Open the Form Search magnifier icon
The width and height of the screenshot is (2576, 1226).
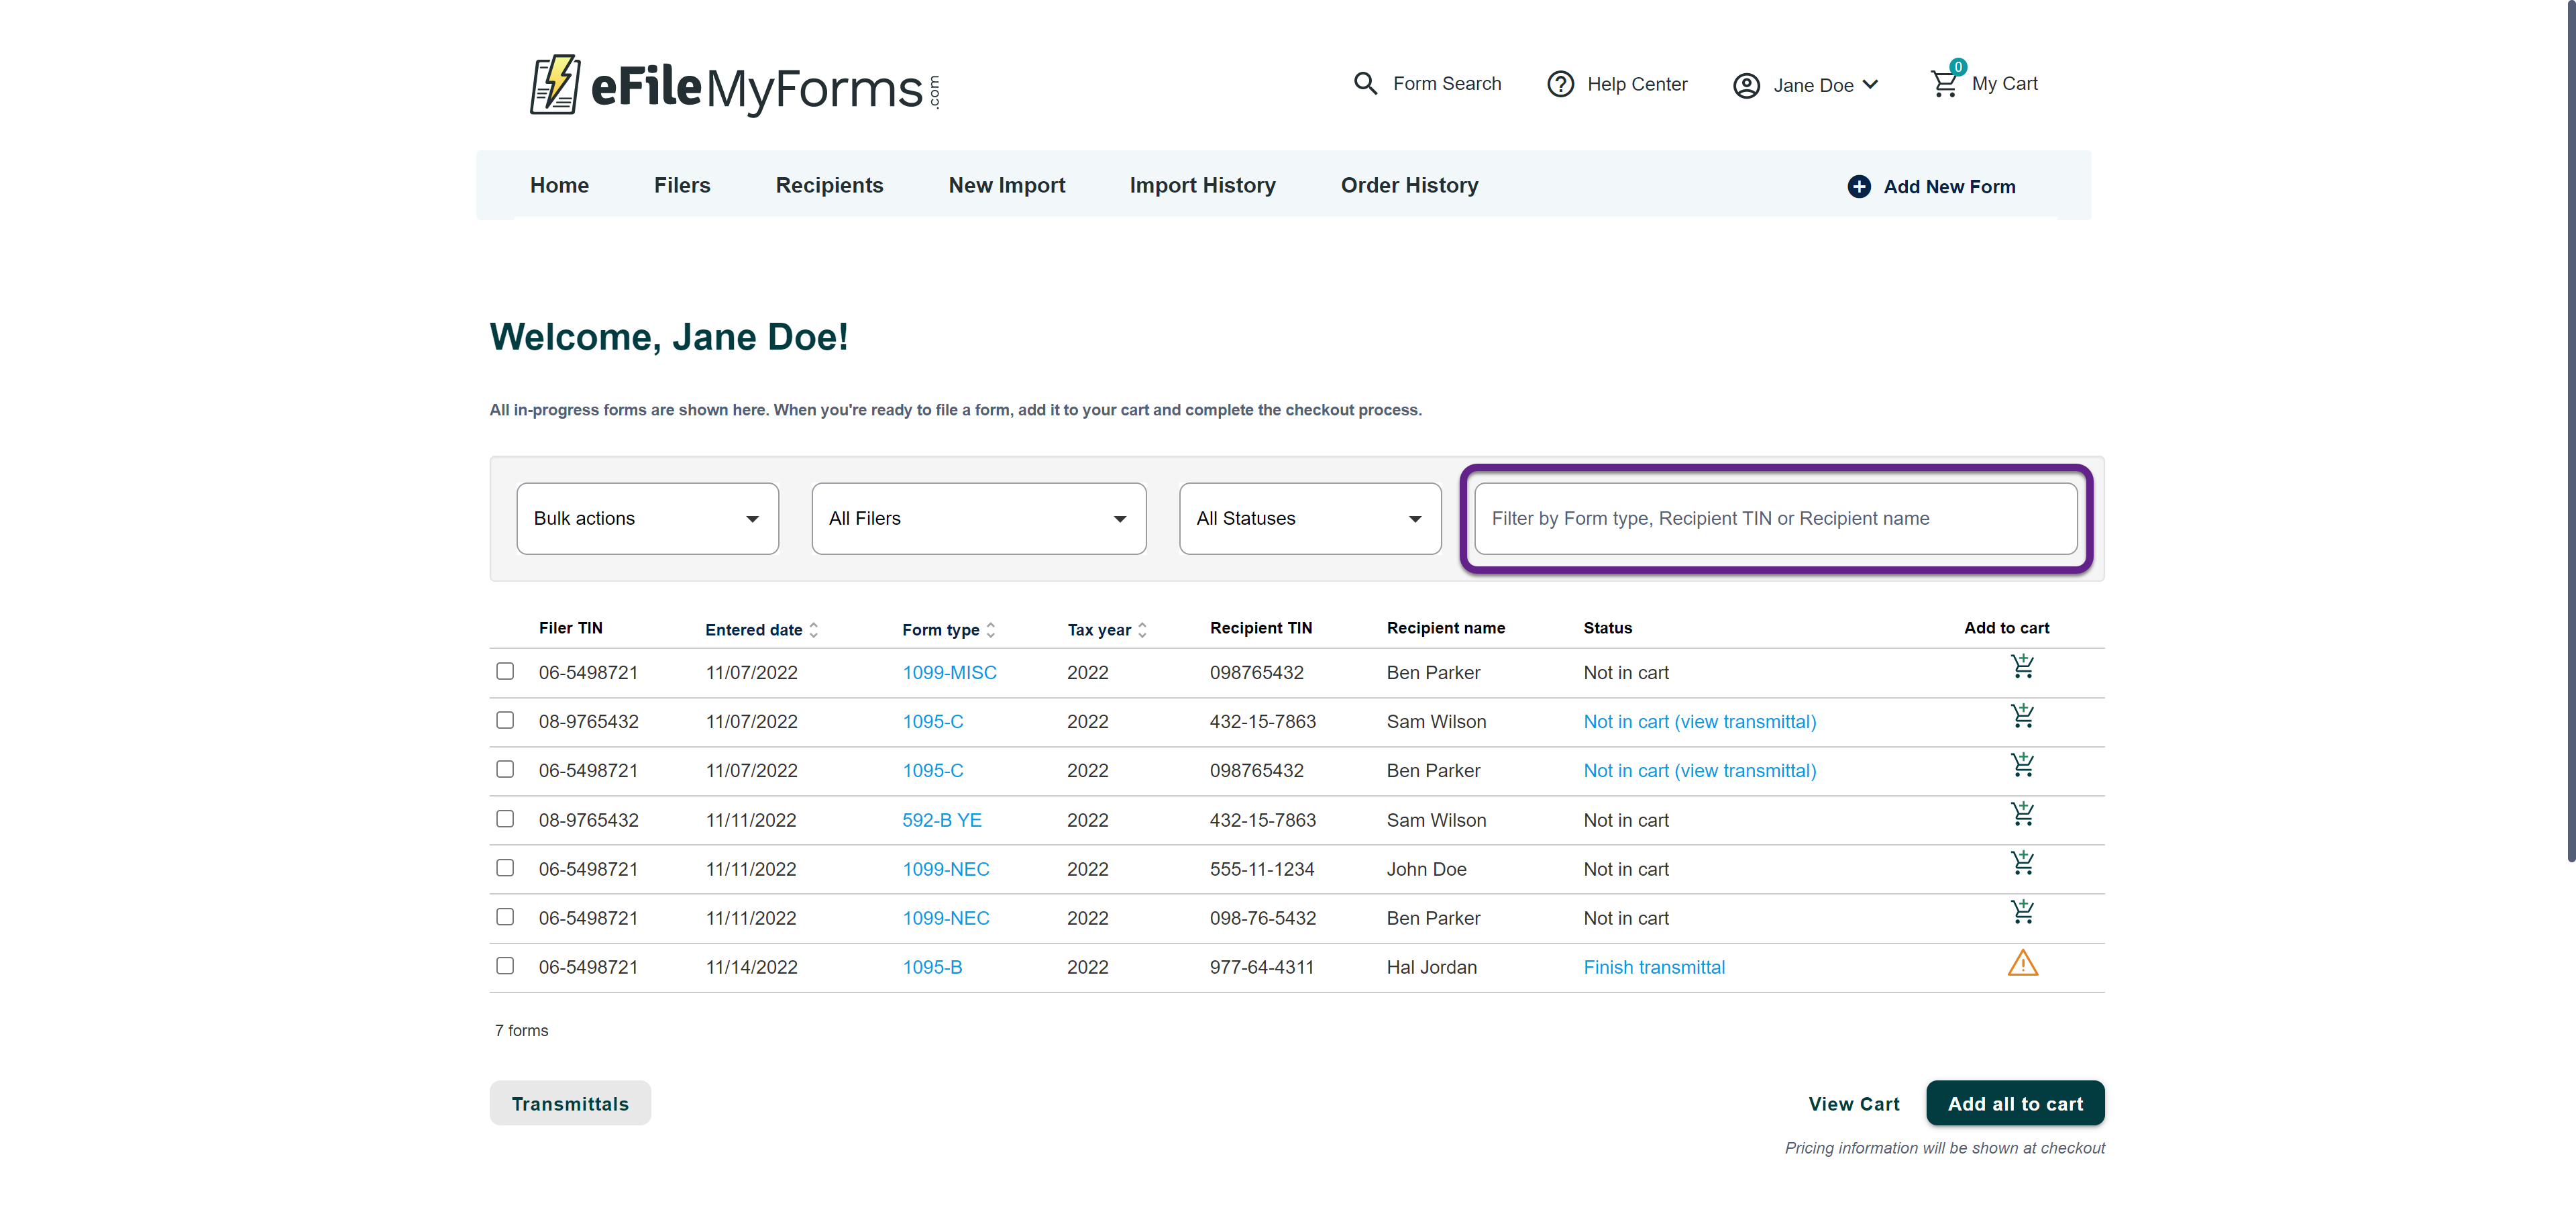(1366, 83)
